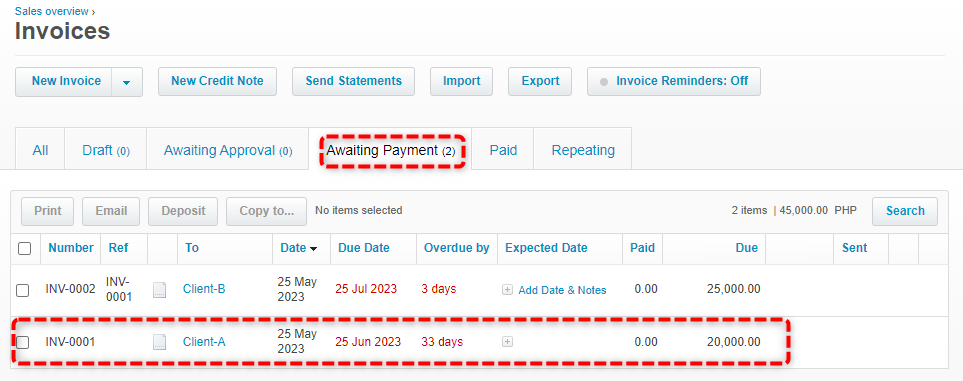Open the Client-B link
Viewport: 963px width, 381px height.
click(x=204, y=289)
